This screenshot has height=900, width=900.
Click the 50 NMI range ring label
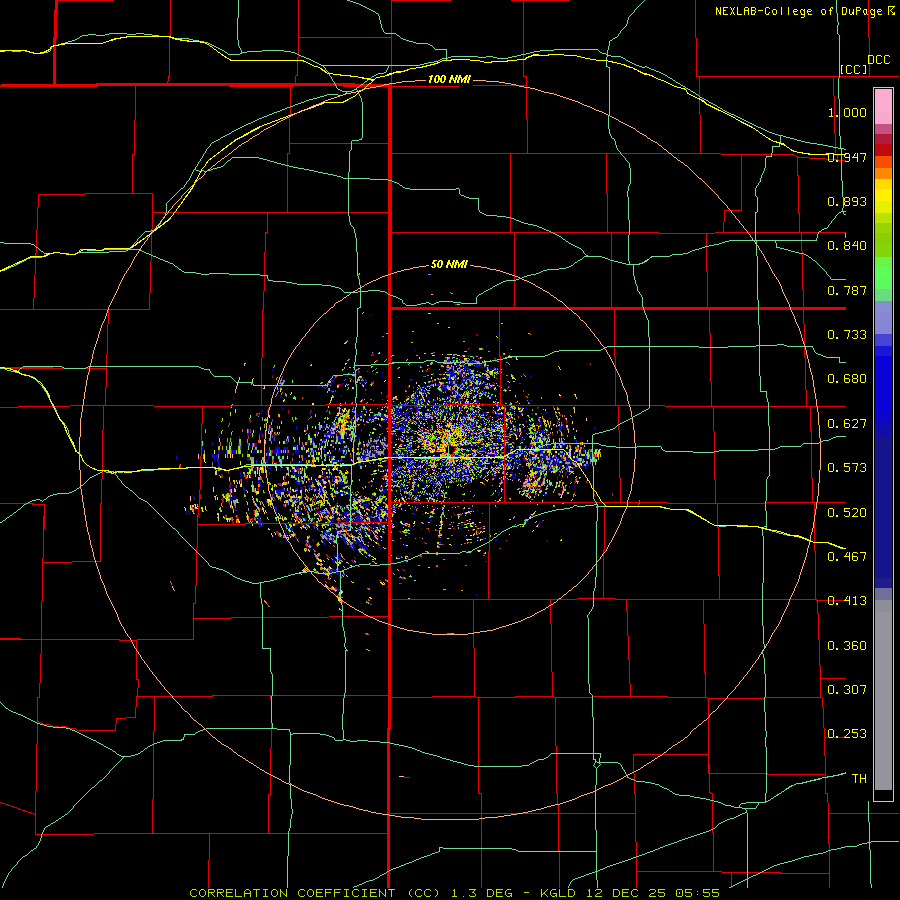pos(449,264)
